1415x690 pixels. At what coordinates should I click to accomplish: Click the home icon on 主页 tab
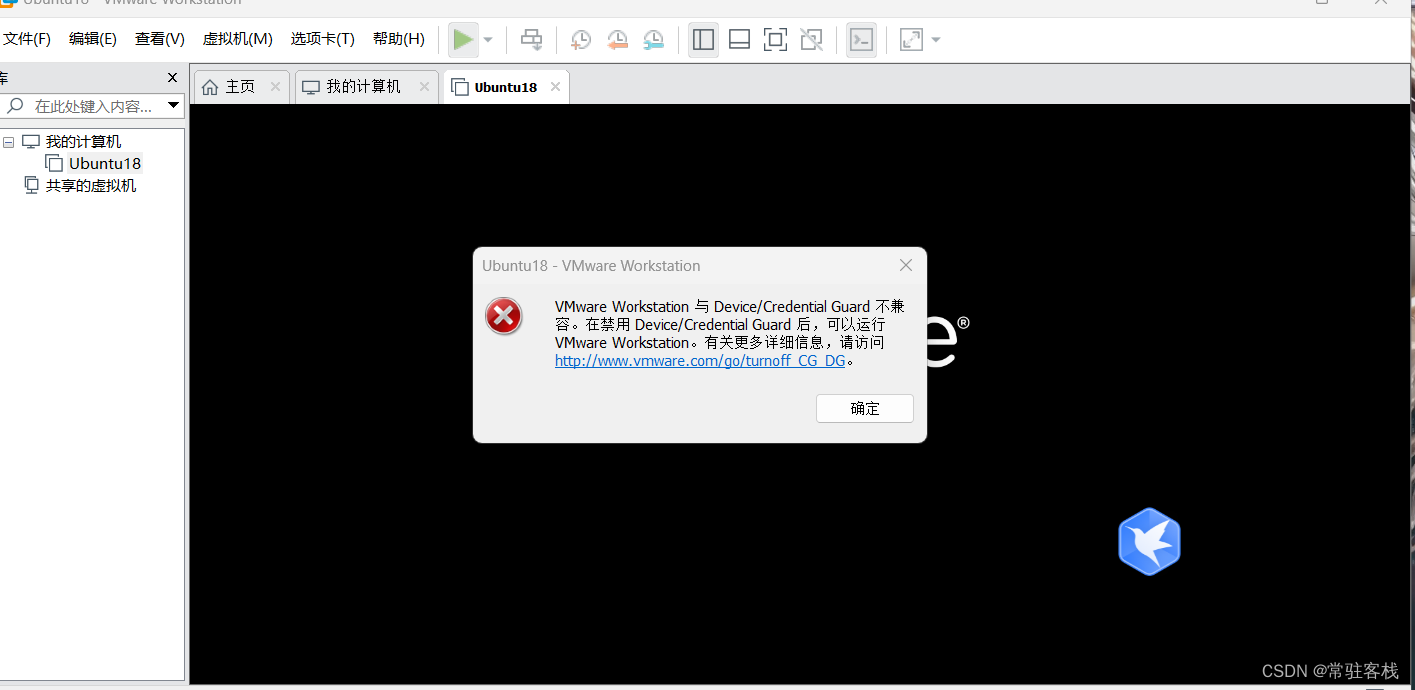point(210,87)
